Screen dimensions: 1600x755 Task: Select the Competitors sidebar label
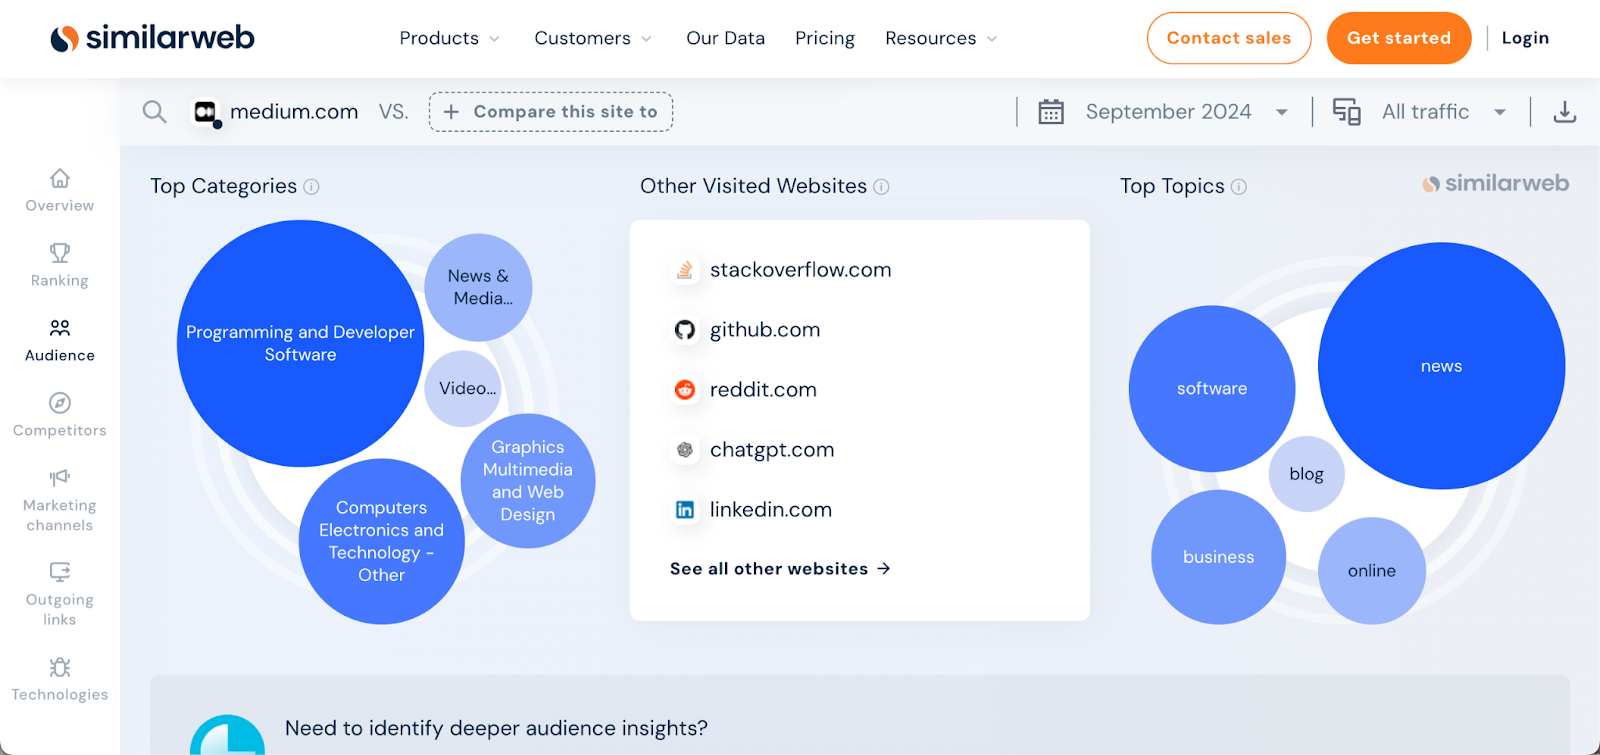(x=60, y=431)
